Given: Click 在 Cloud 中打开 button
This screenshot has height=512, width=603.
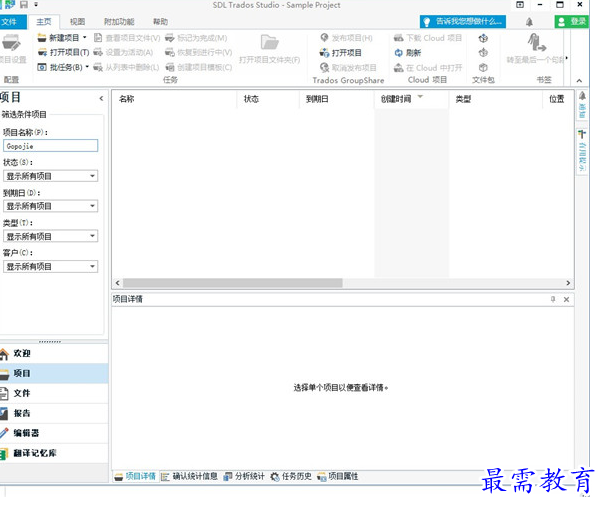Looking at the screenshot, I should pyautogui.click(x=428, y=68).
